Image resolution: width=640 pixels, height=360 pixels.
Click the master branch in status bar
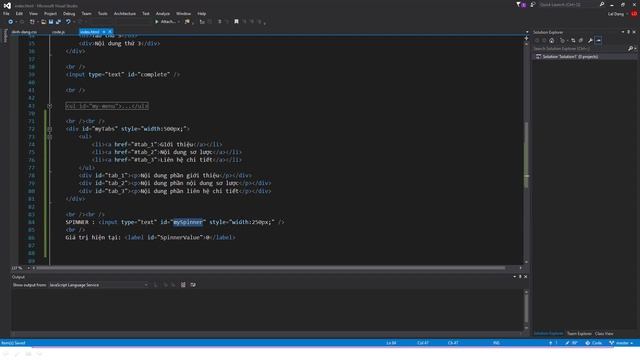click(621, 343)
